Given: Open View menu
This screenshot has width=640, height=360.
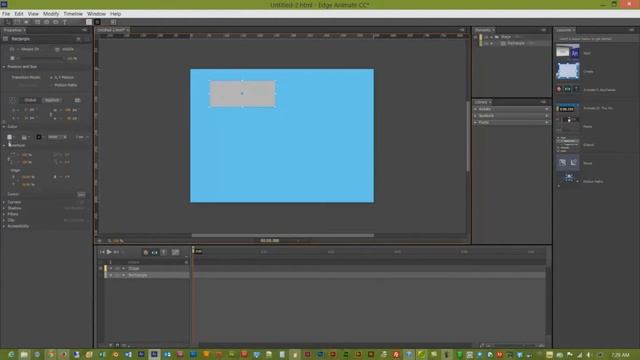Looking at the screenshot, I should click(33, 13).
